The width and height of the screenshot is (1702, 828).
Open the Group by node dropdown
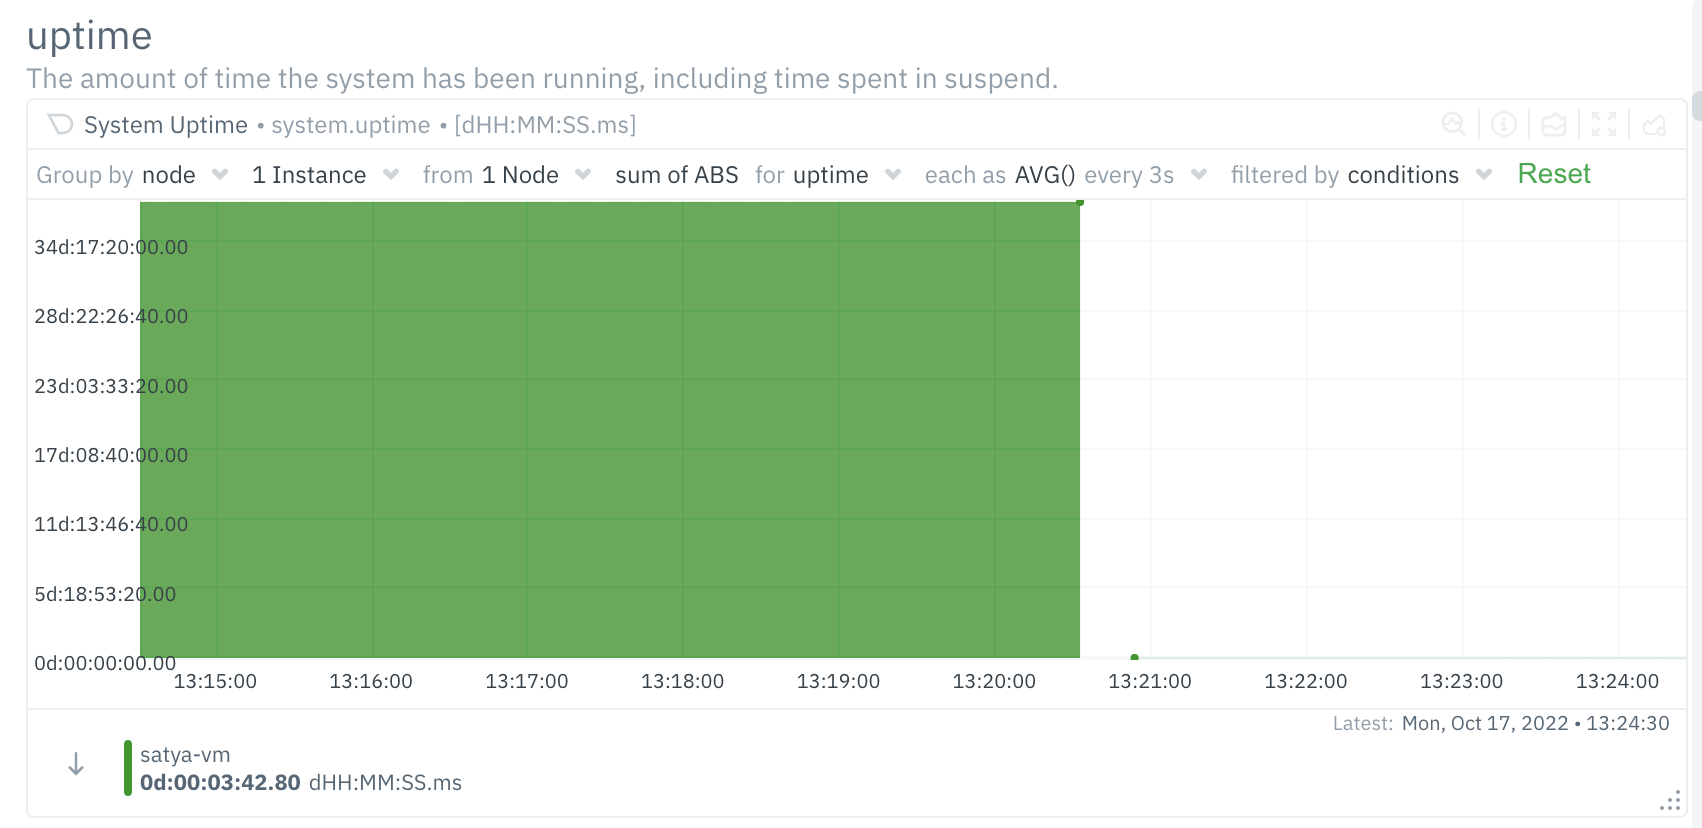tap(220, 174)
